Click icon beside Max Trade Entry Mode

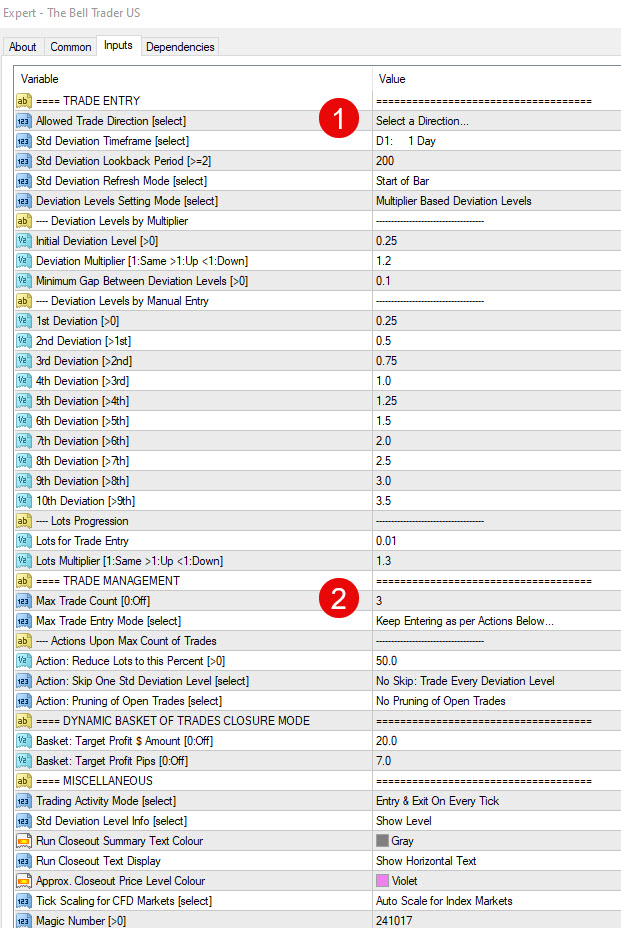pyautogui.click(x=23, y=621)
